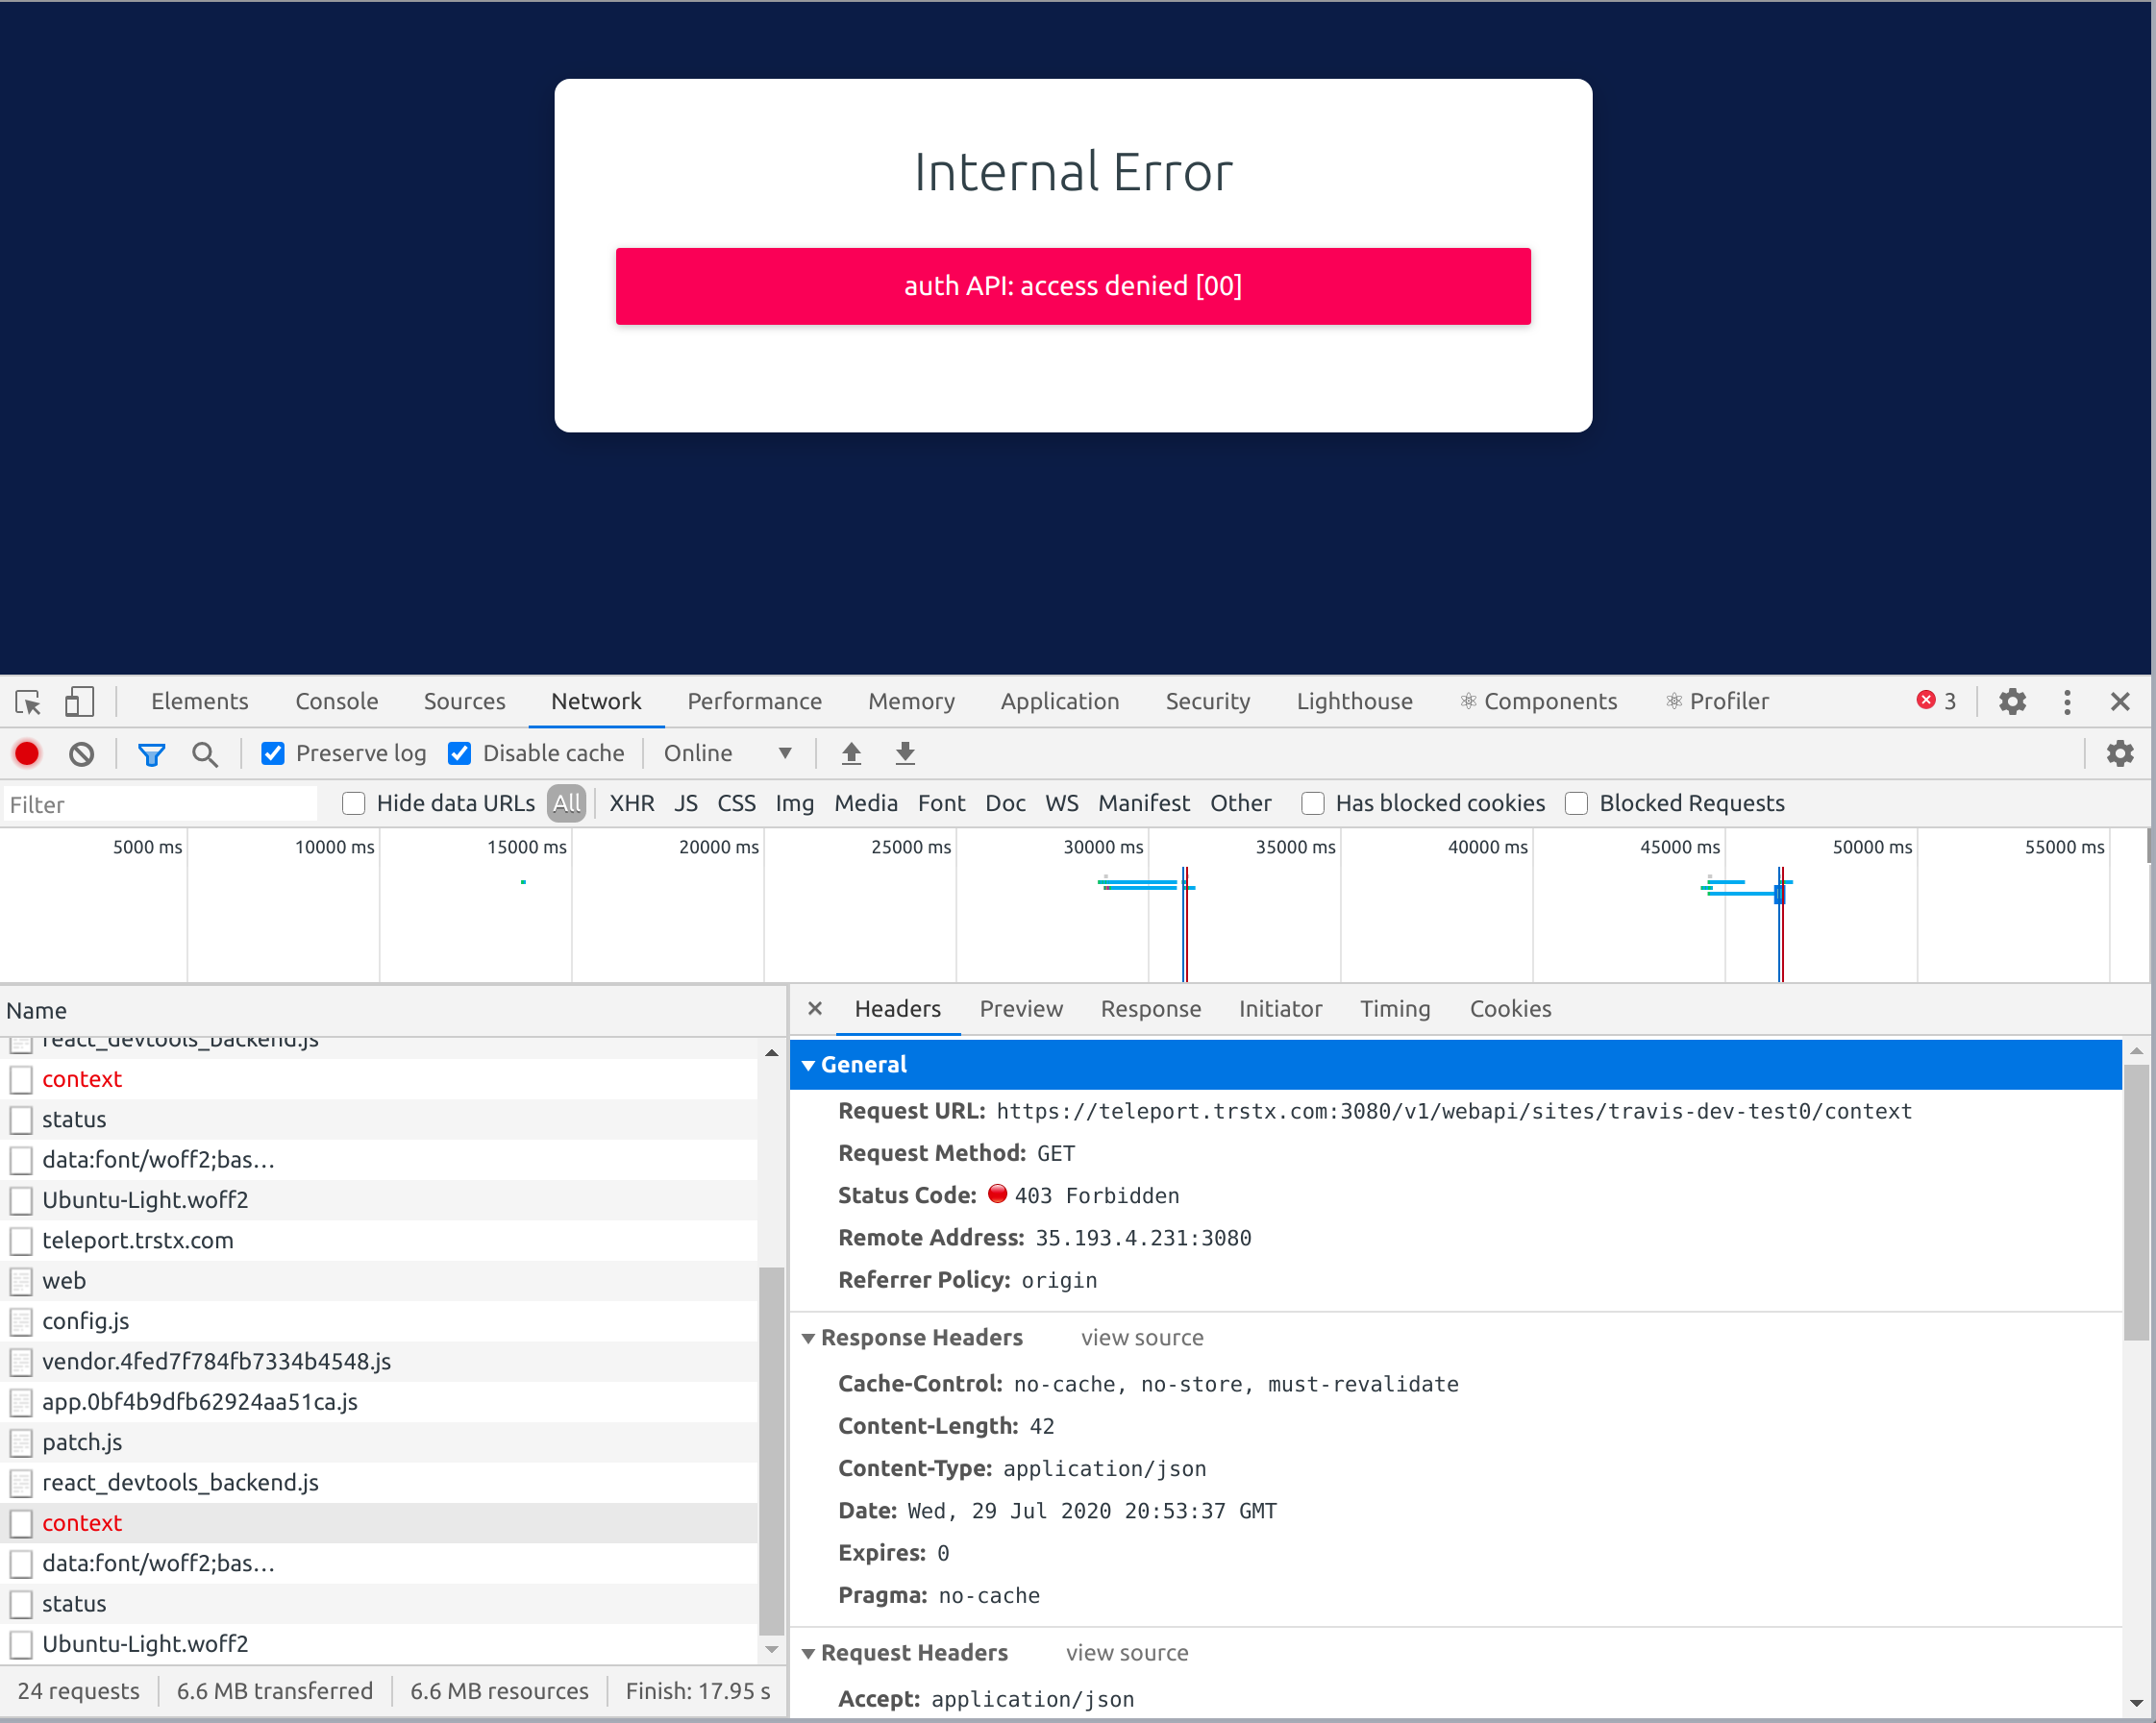Filter requests to XHR only

click(x=631, y=803)
